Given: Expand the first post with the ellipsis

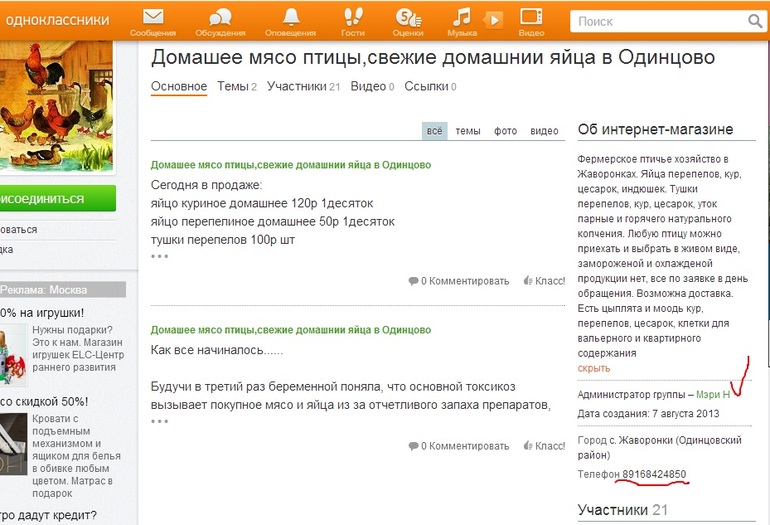Looking at the screenshot, I should click(x=160, y=256).
